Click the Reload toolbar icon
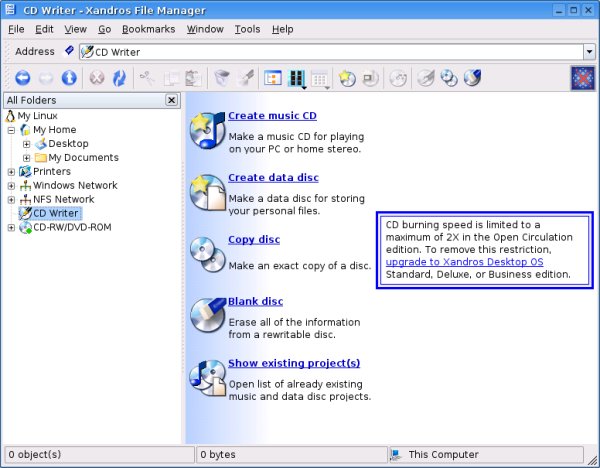 (x=120, y=77)
